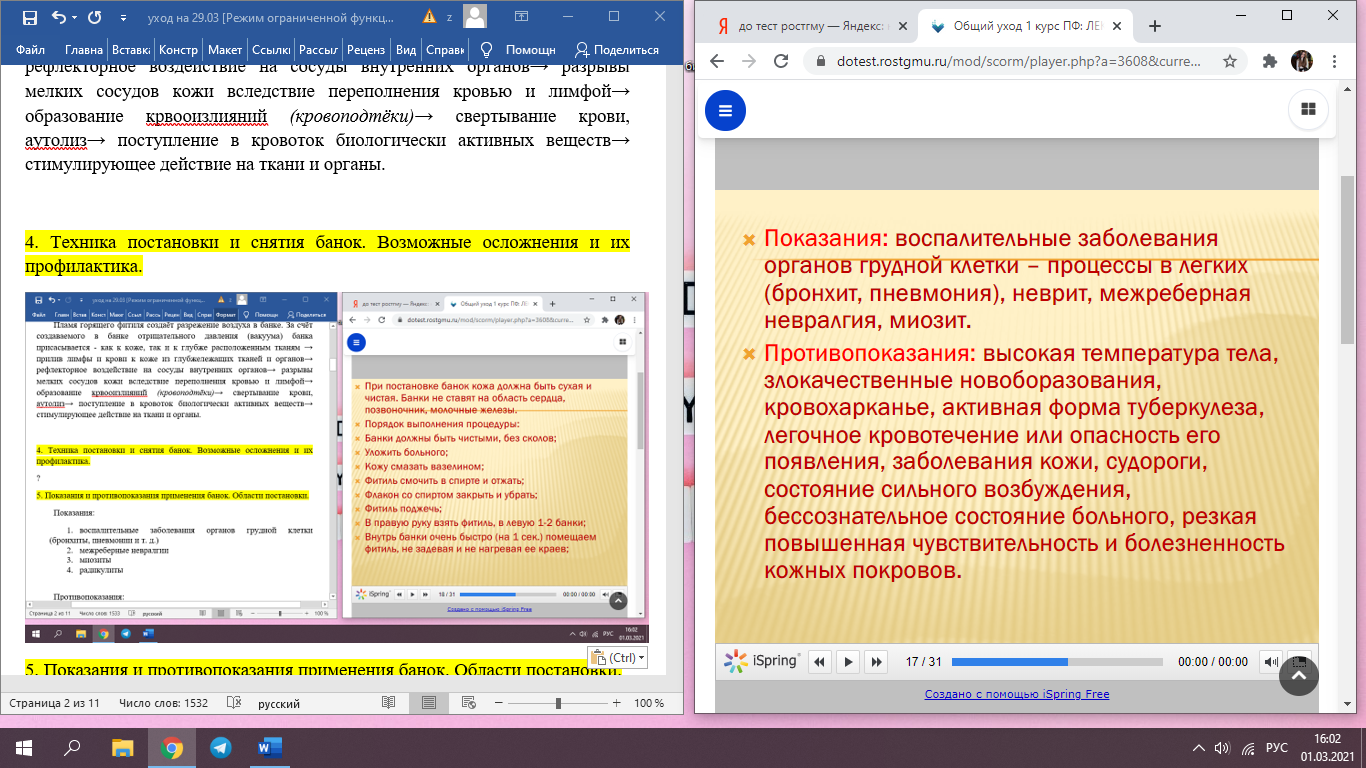Expand the Paste Options (Ctrl) dropdown

point(618,657)
